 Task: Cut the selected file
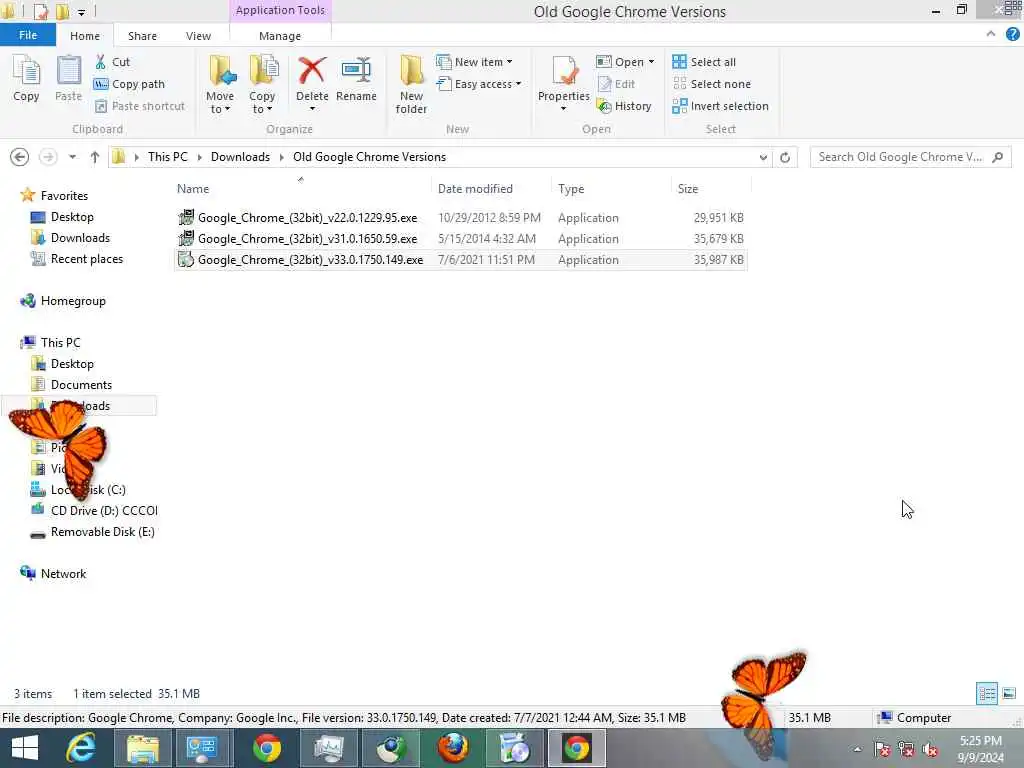pos(112,62)
